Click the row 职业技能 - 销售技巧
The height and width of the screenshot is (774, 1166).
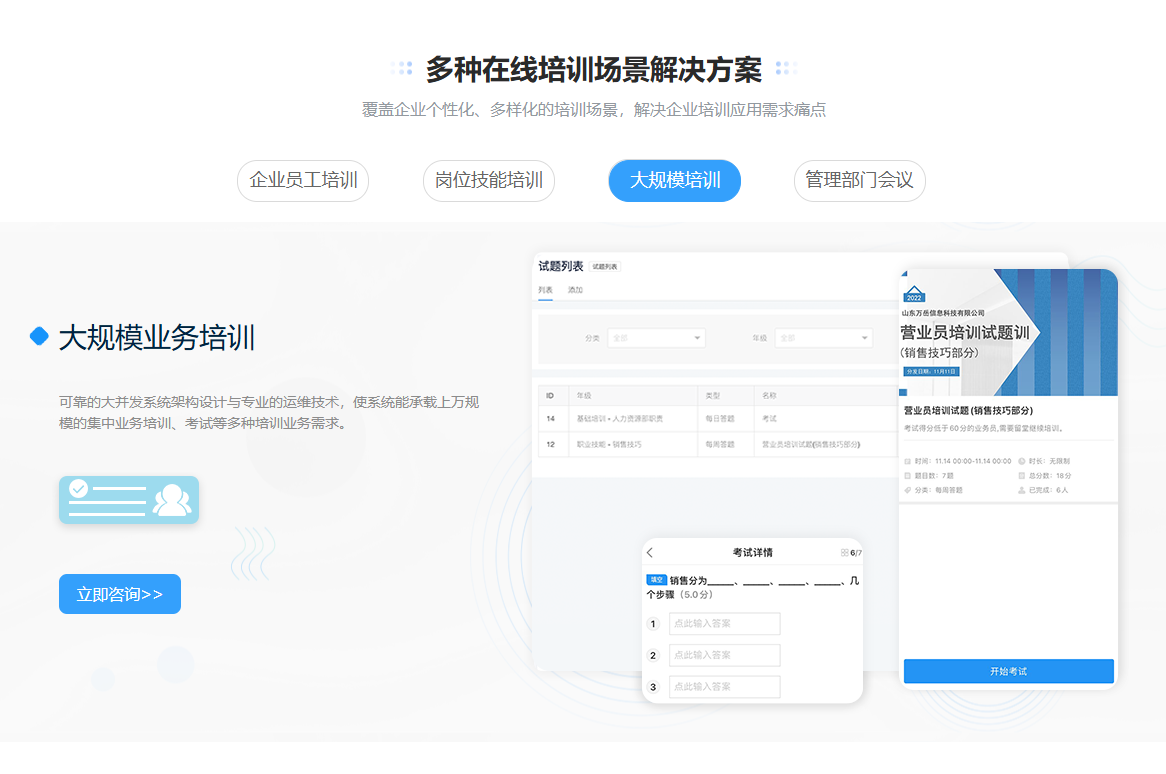click(718, 444)
